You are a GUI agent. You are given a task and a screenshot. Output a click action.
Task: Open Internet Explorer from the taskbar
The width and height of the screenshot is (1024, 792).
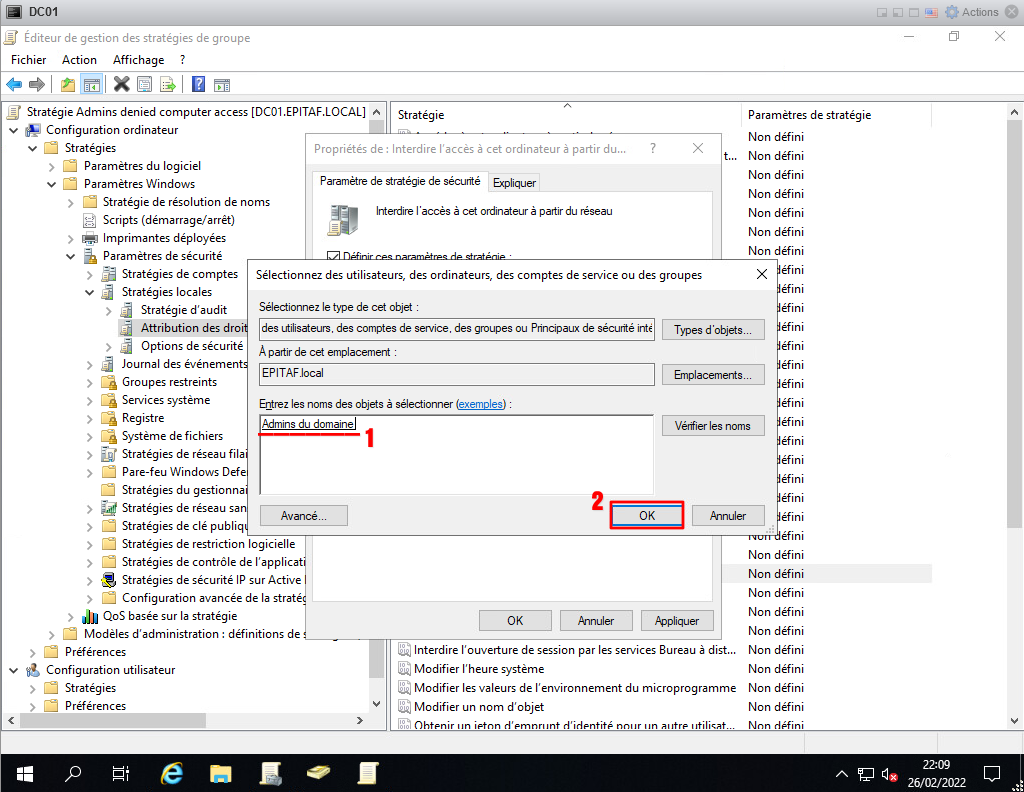172,773
